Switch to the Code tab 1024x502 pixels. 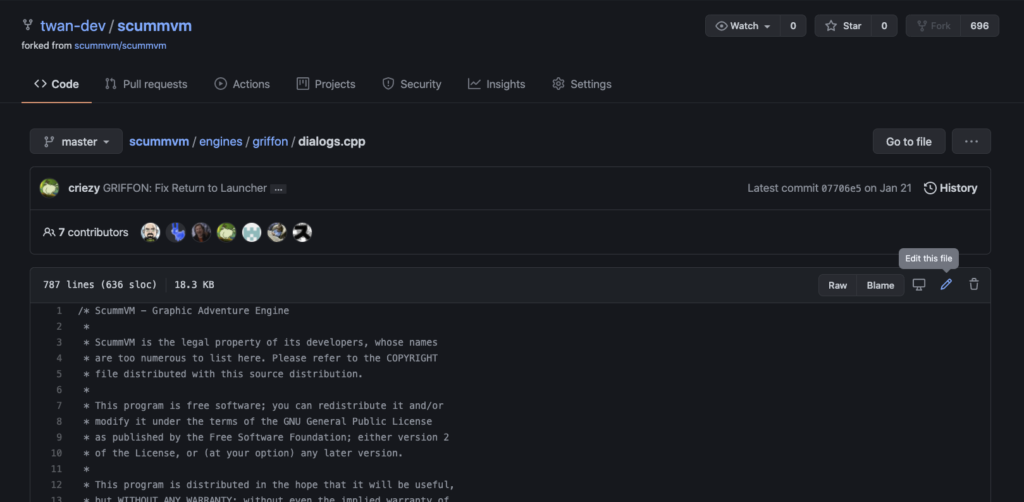(x=56, y=84)
